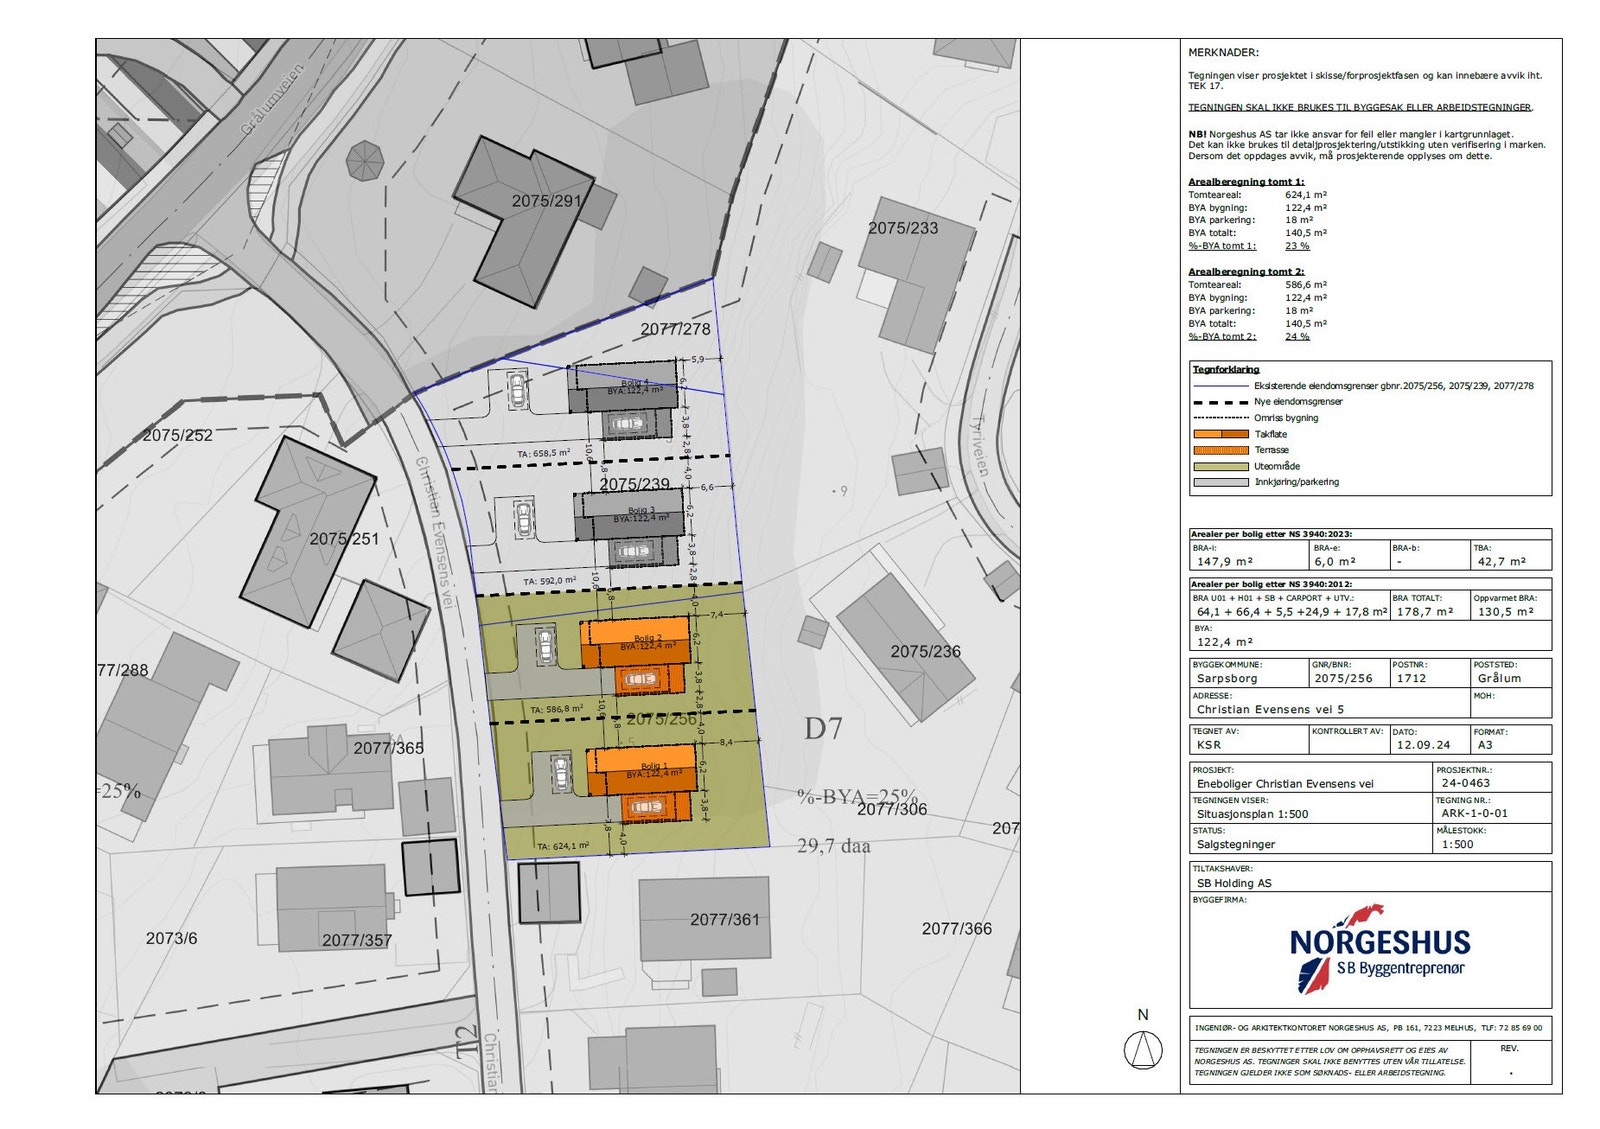Click the blue existing-boundary line sample in legend
Screen dimensions: 1600x1129
(1221, 385)
